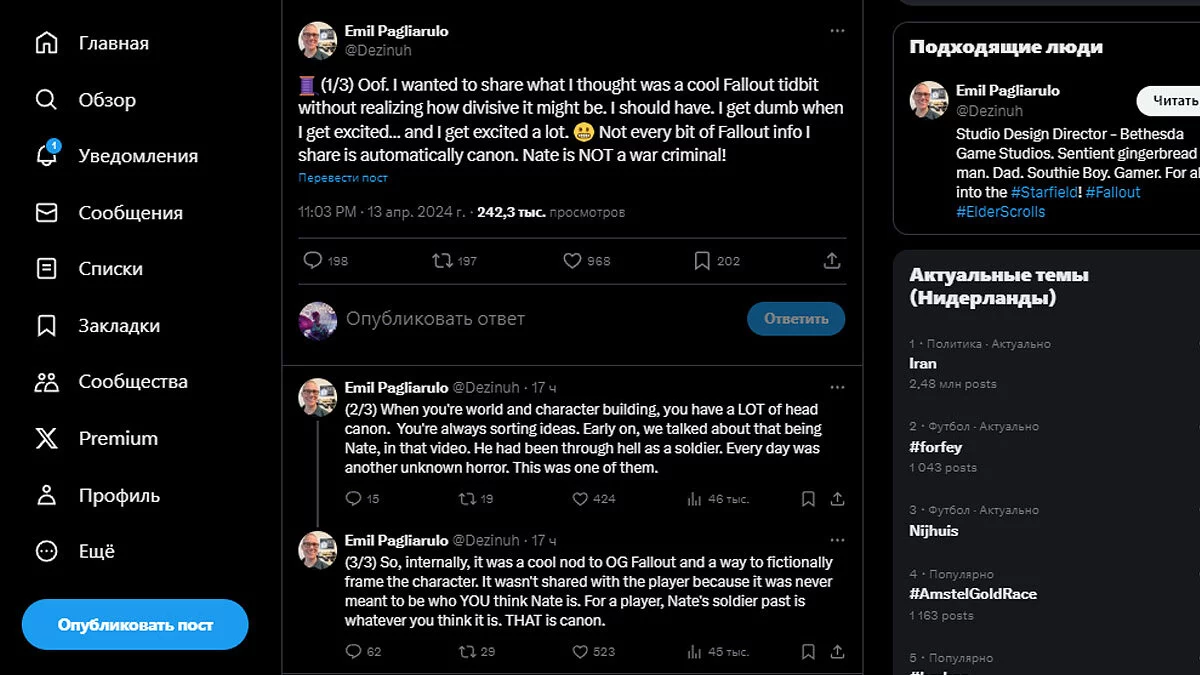Bookmark the main post with 202 bookmarks

click(702, 260)
